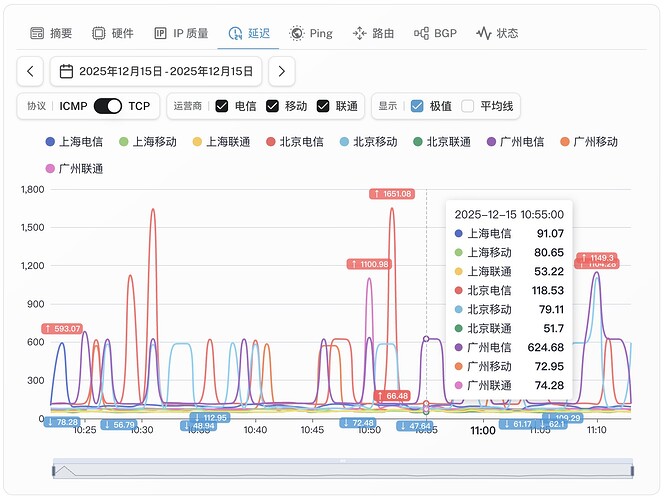Click the 硬件 hardware chip icon

pyautogui.click(x=99, y=33)
